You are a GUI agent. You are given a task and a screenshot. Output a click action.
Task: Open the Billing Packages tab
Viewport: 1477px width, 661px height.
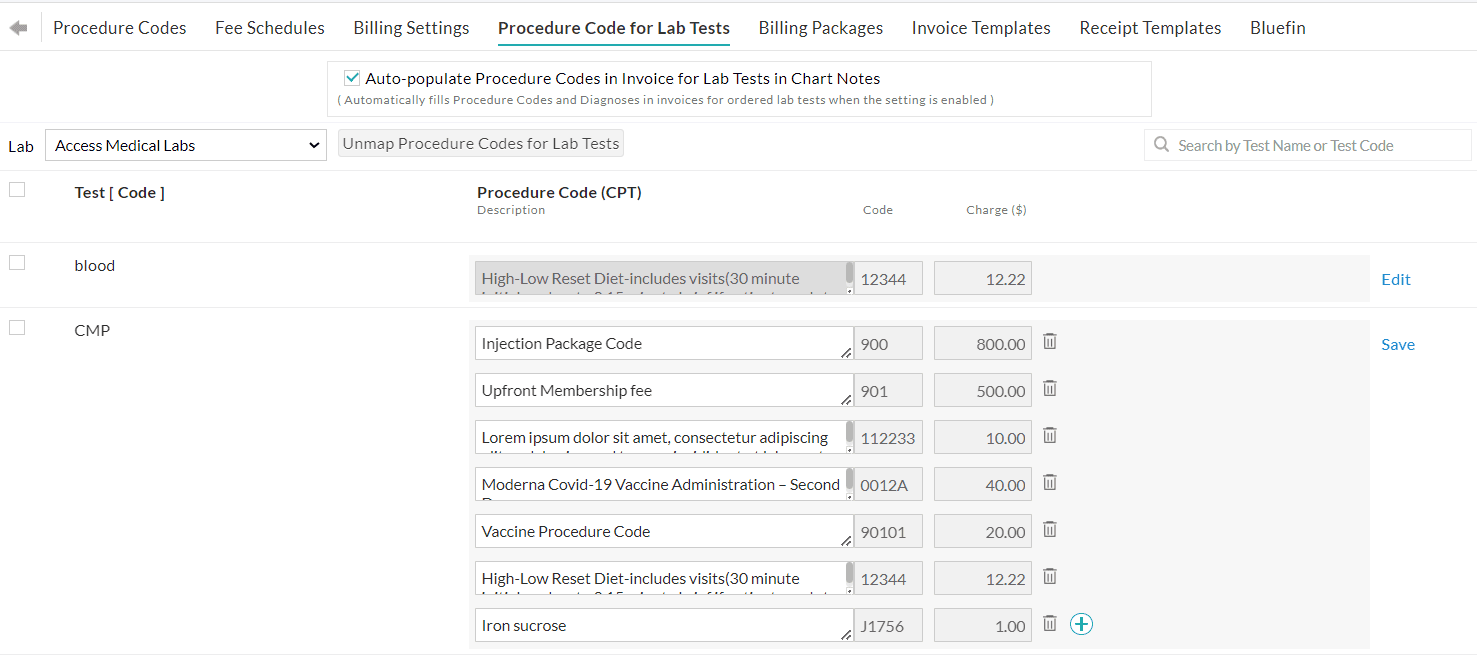click(820, 27)
